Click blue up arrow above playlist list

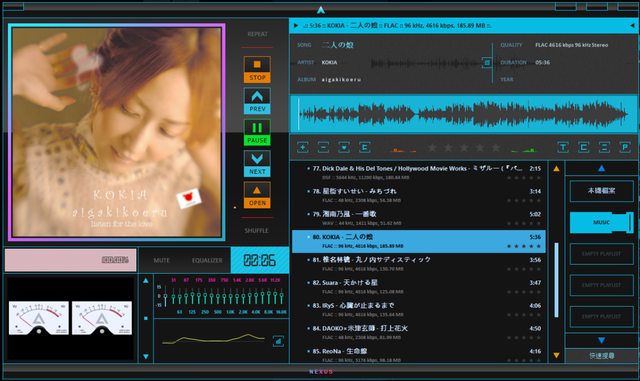601,168
